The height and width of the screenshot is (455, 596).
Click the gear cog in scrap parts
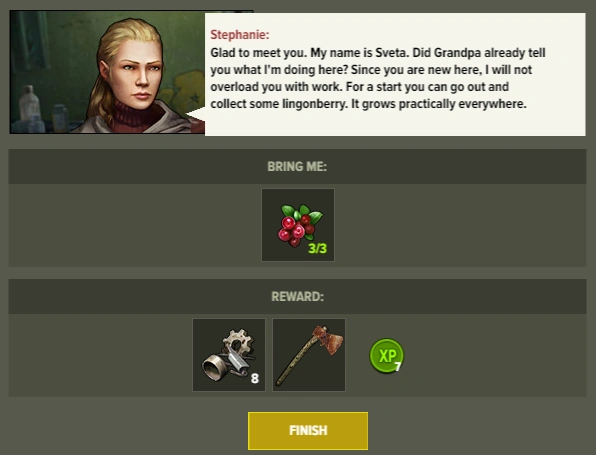click(238, 341)
